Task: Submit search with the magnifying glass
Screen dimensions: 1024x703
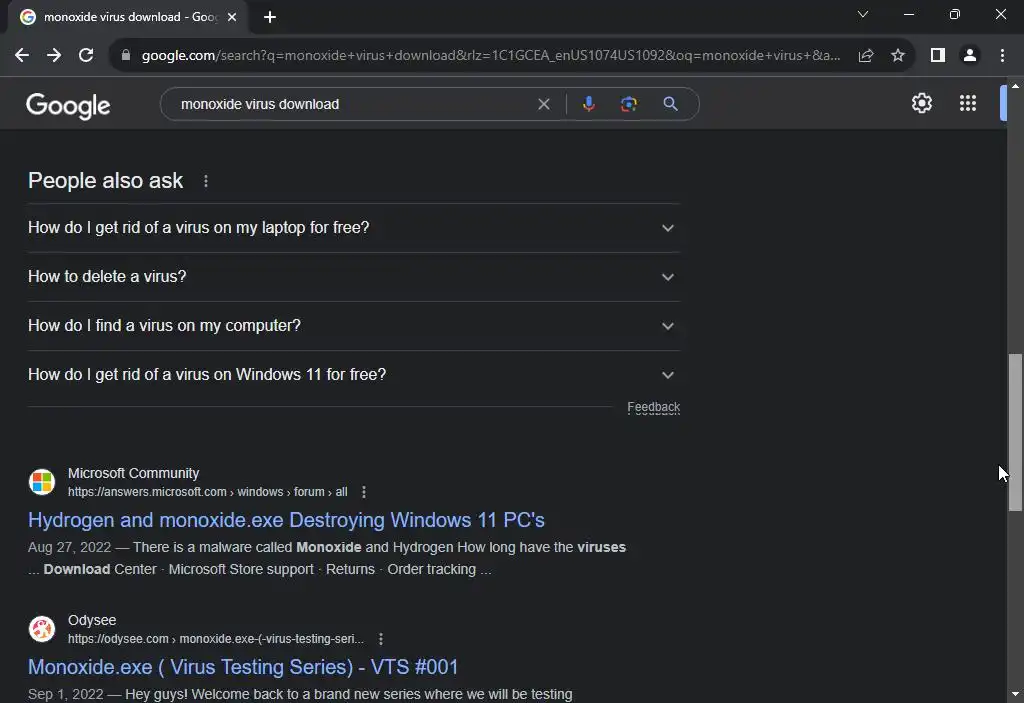Action: pos(670,104)
